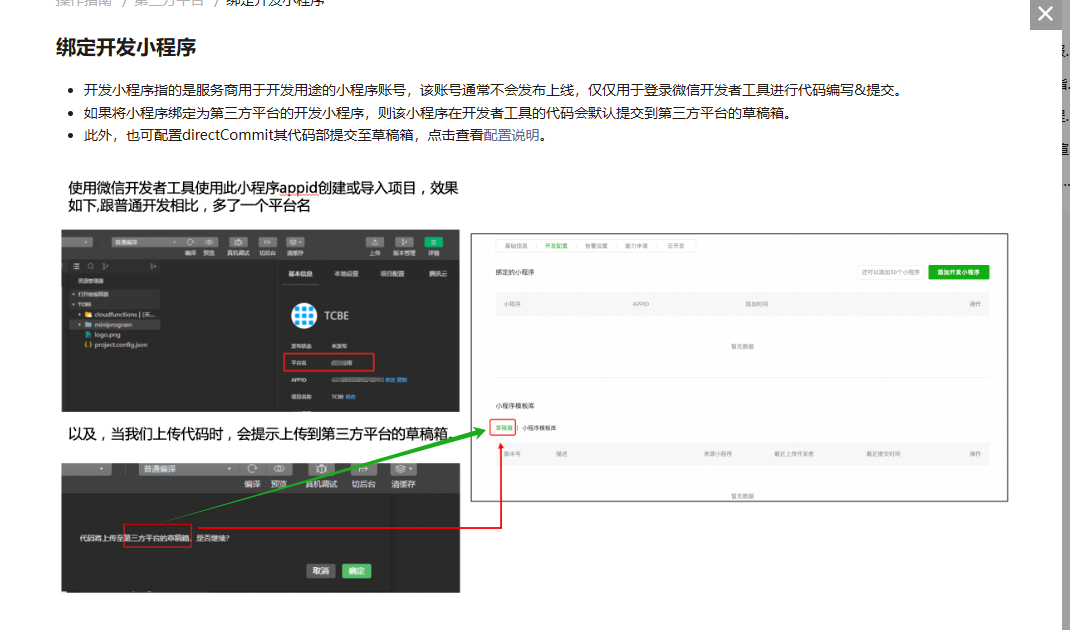1070x630 pixels.
Task: Click the 版本管理 branch icon
Action: [404, 242]
